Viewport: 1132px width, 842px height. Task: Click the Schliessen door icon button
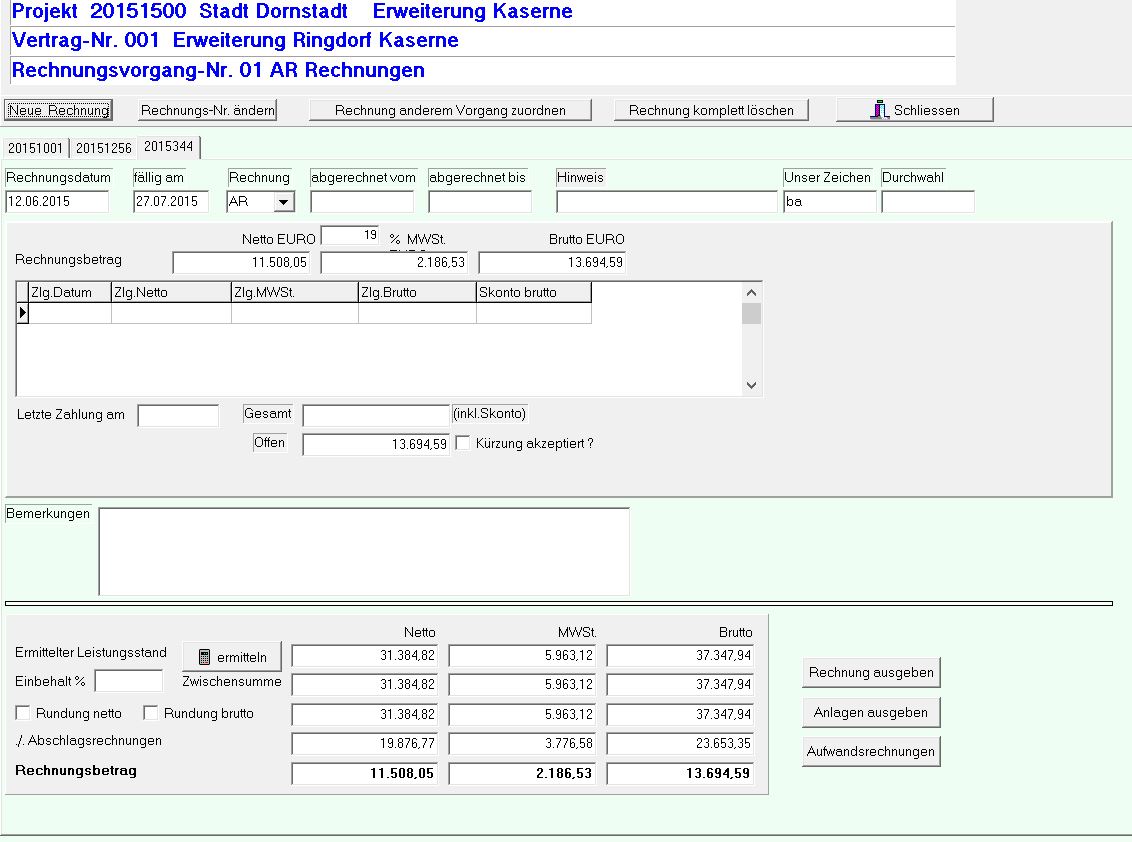(880, 110)
